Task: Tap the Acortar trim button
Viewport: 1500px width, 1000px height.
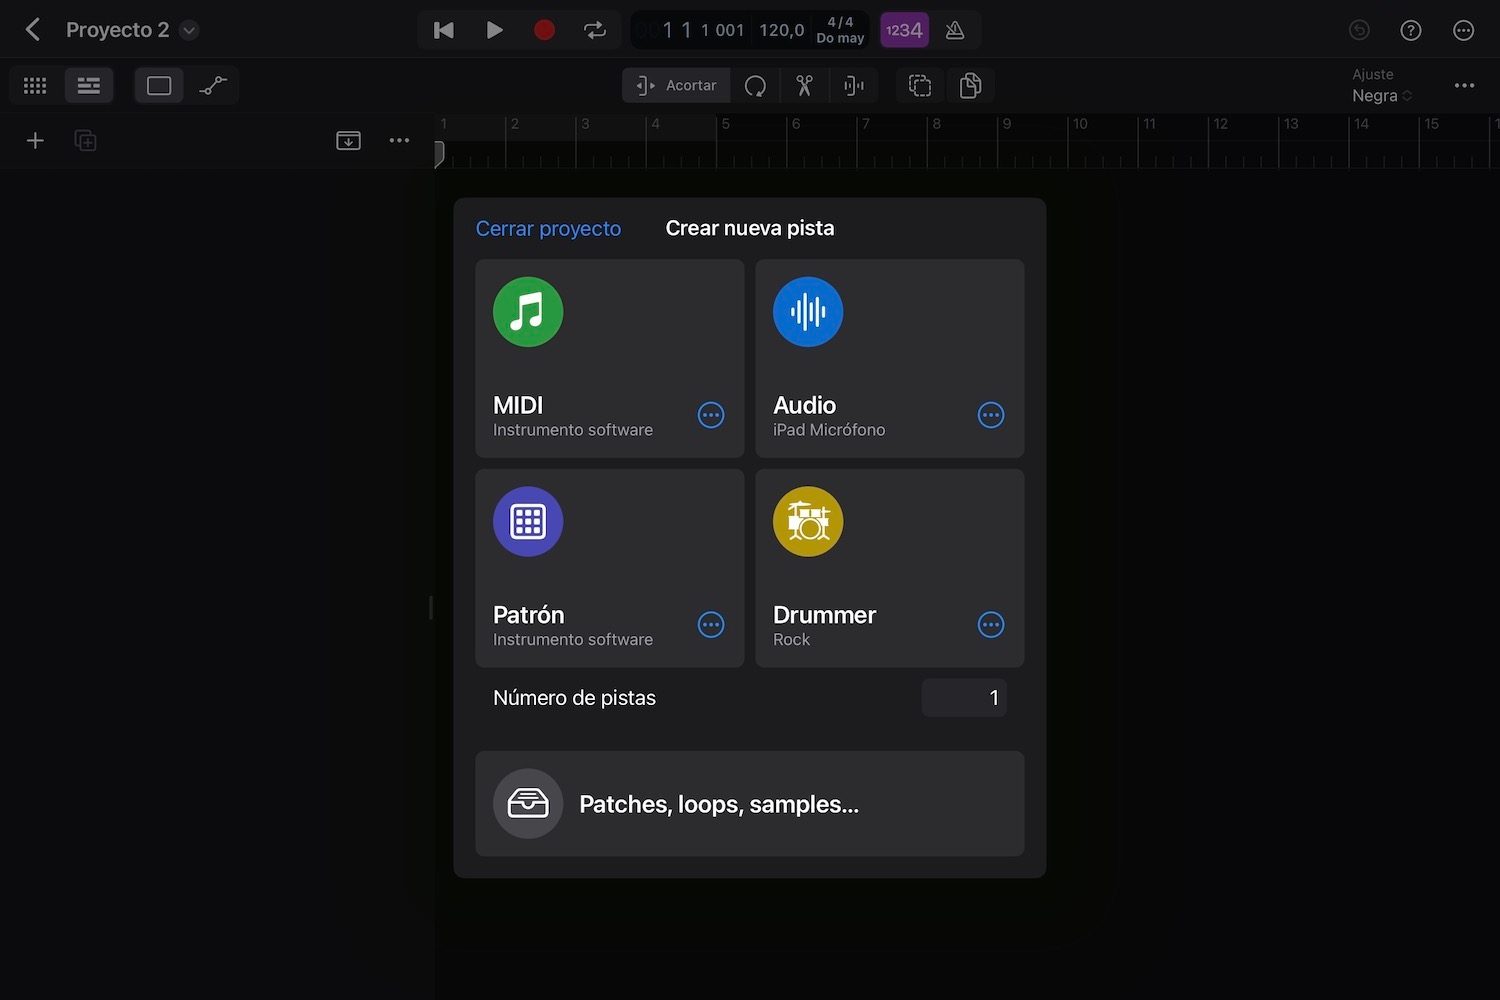Action: click(x=676, y=85)
